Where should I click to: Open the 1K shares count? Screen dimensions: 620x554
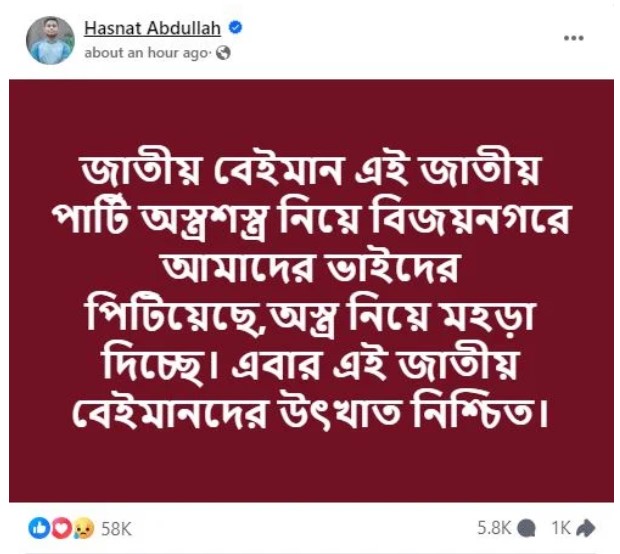coord(561,528)
